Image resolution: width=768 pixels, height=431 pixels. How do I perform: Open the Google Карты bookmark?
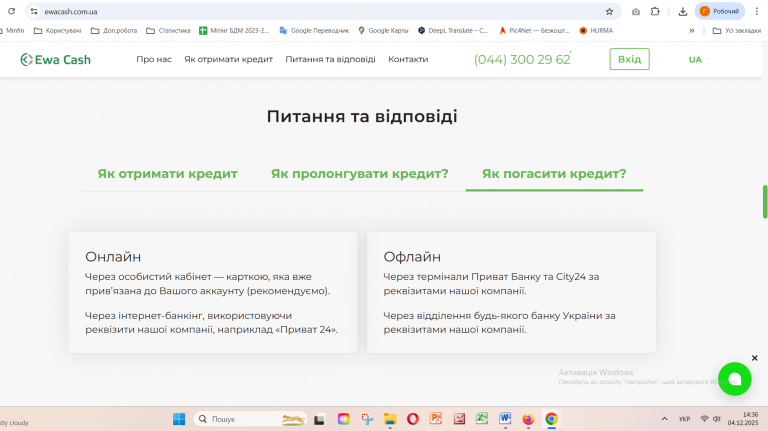tap(383, 30)
